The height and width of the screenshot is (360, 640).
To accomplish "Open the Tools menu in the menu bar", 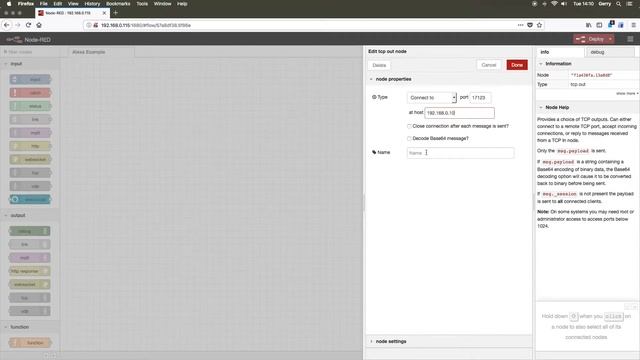I will [x=142, y=4].
